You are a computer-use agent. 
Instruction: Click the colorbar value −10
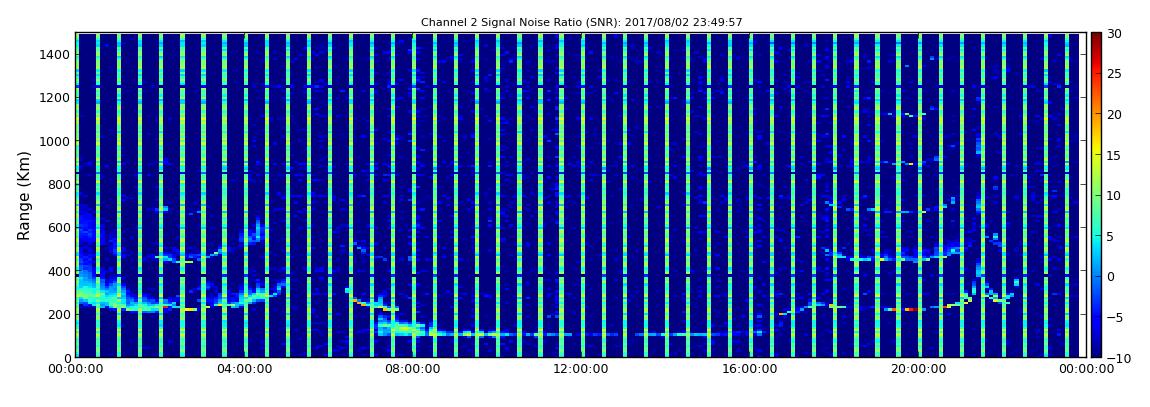(x=1118, y=358)
